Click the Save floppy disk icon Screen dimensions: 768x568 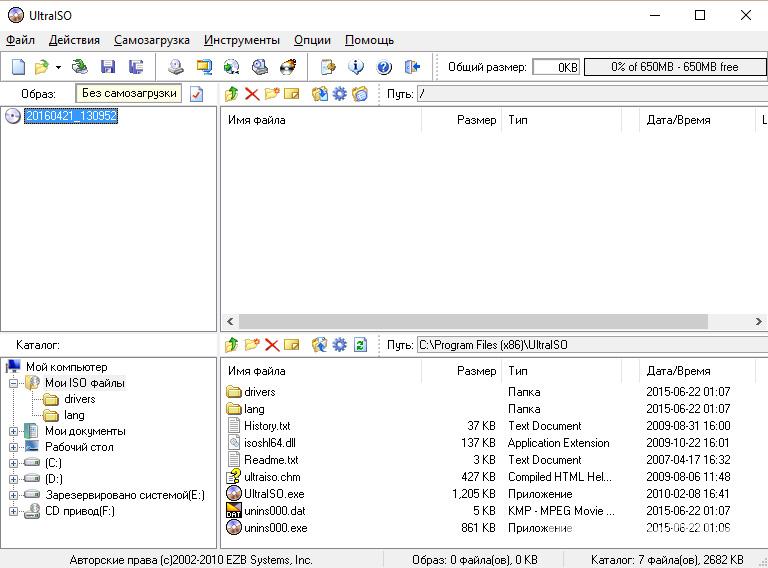click(x=107, y=67)
